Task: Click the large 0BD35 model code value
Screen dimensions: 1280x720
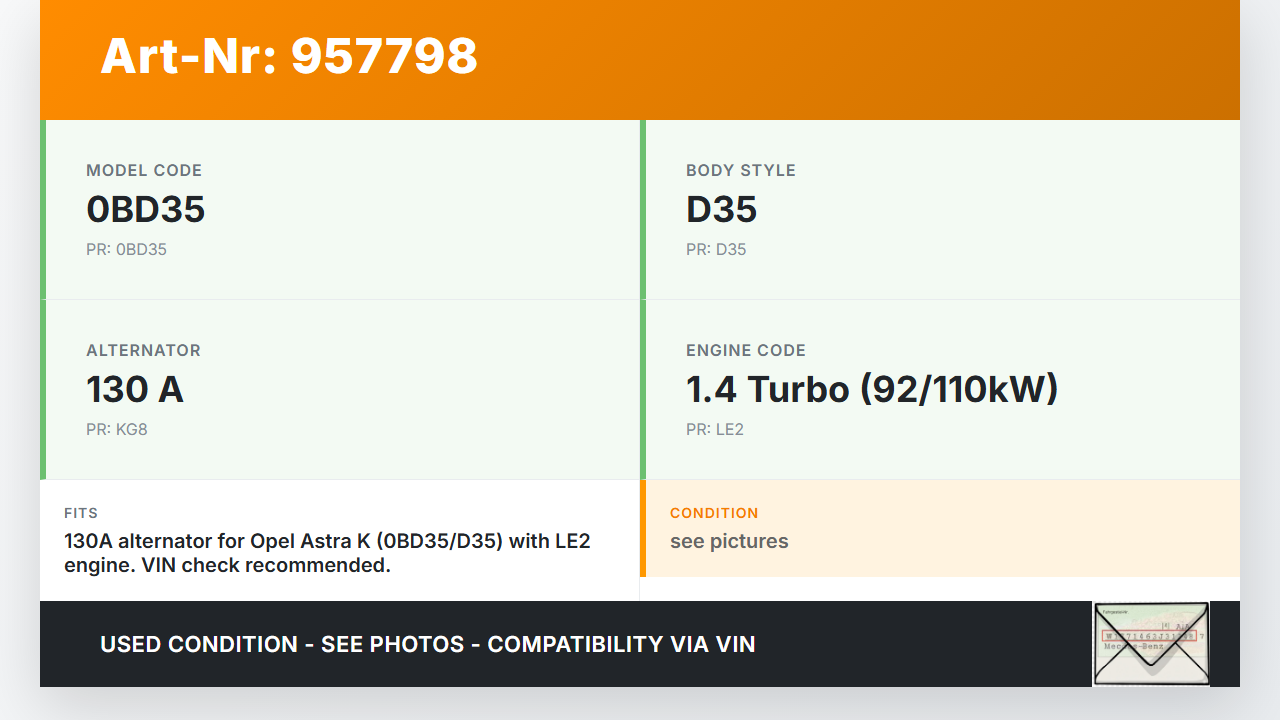Action: tap(146, 209)
